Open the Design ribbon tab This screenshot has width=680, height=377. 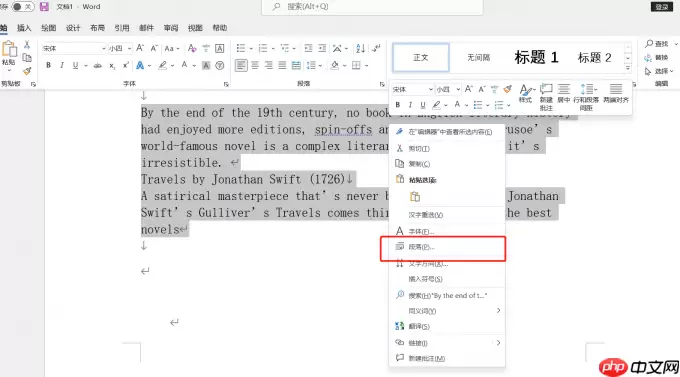point(73,28)
